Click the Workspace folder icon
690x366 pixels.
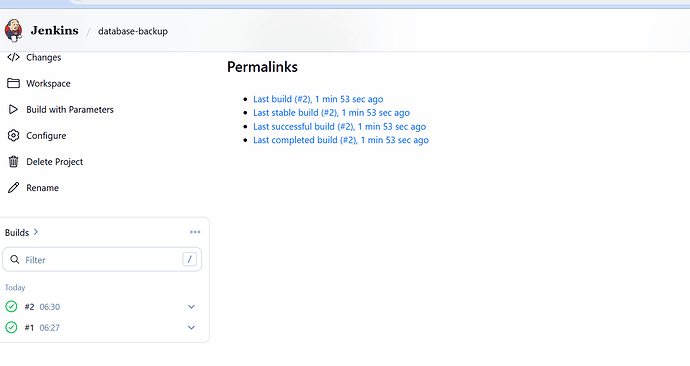click(13, 83)
